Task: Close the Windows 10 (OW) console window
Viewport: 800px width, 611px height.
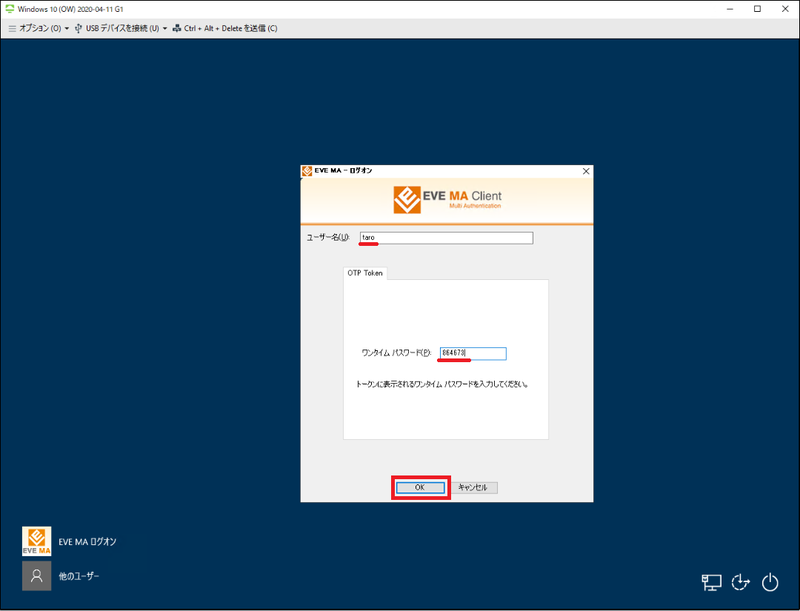Action: tap(785, 9)
